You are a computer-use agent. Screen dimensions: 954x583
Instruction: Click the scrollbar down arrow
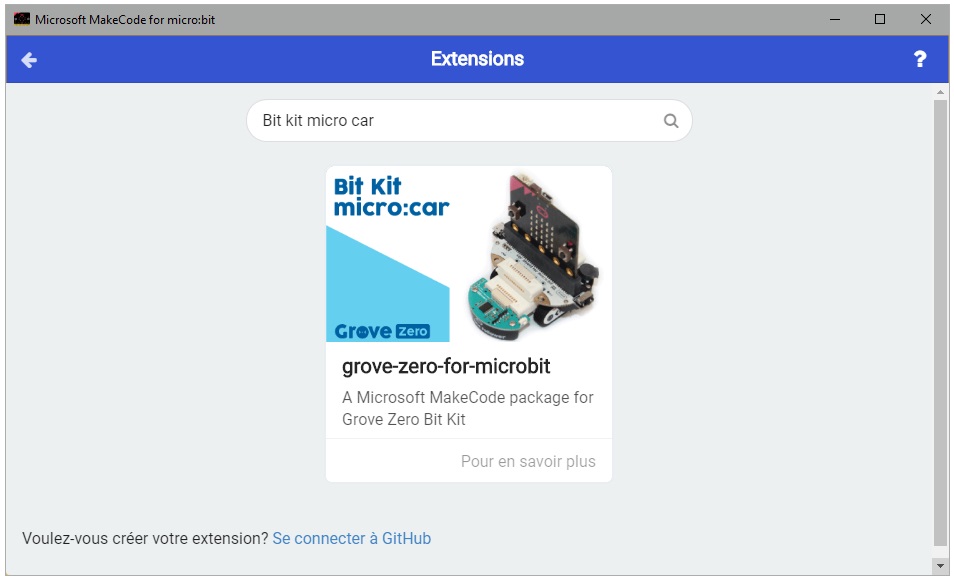click(940, 566)
